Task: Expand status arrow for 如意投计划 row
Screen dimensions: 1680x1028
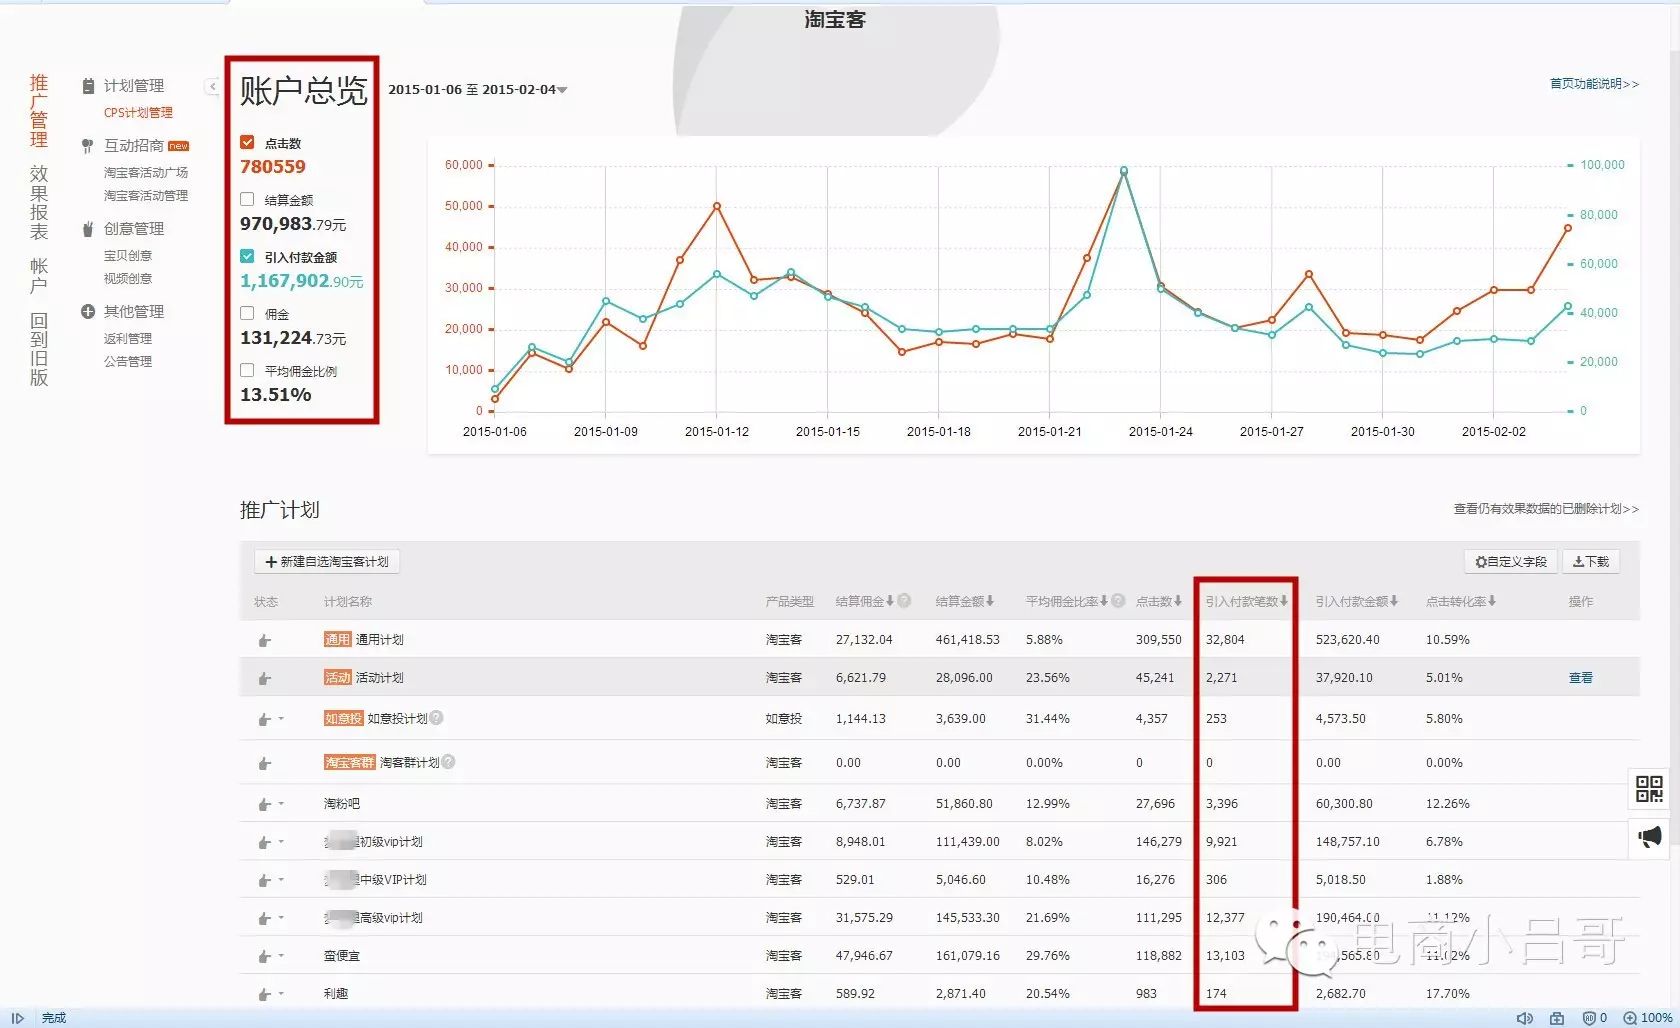Action: tap(281, 719)
